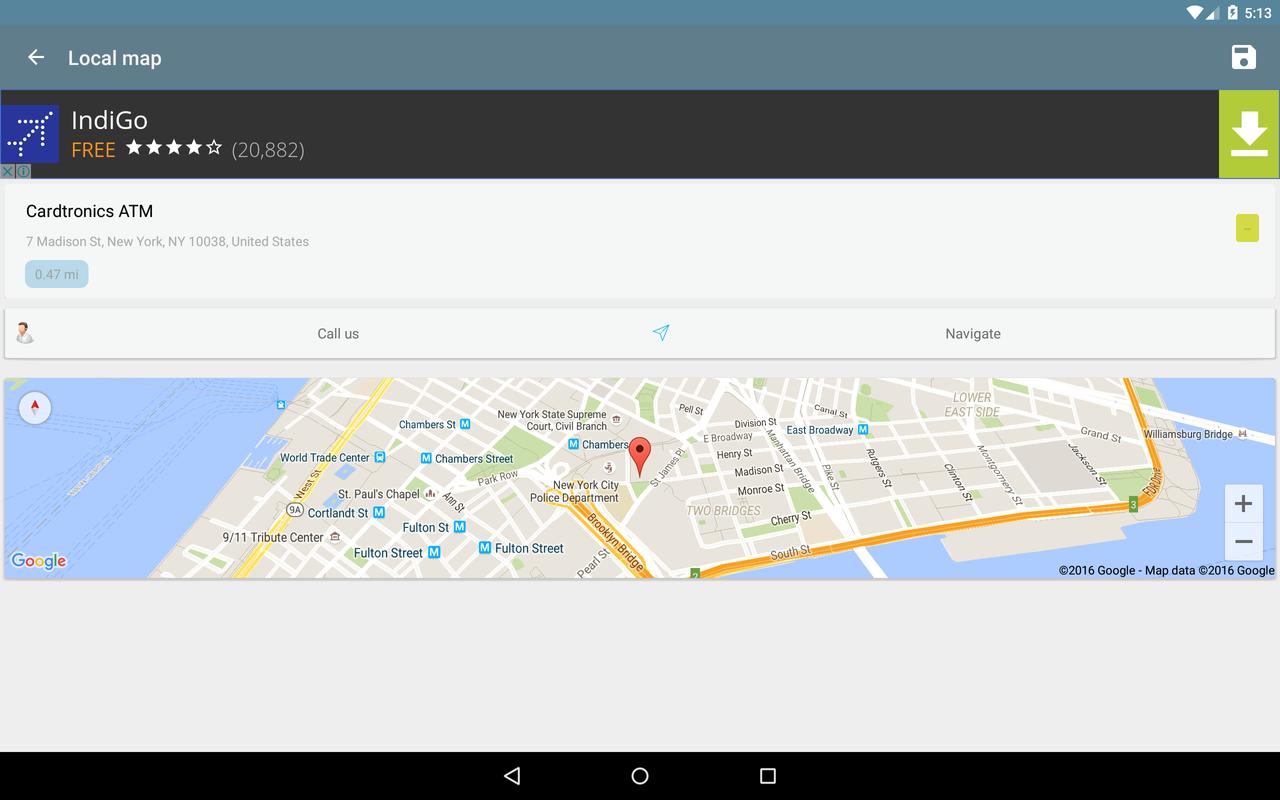1280x800 pixels.
Task: Tap New York City Police Department label
Action: coord(574,491)
